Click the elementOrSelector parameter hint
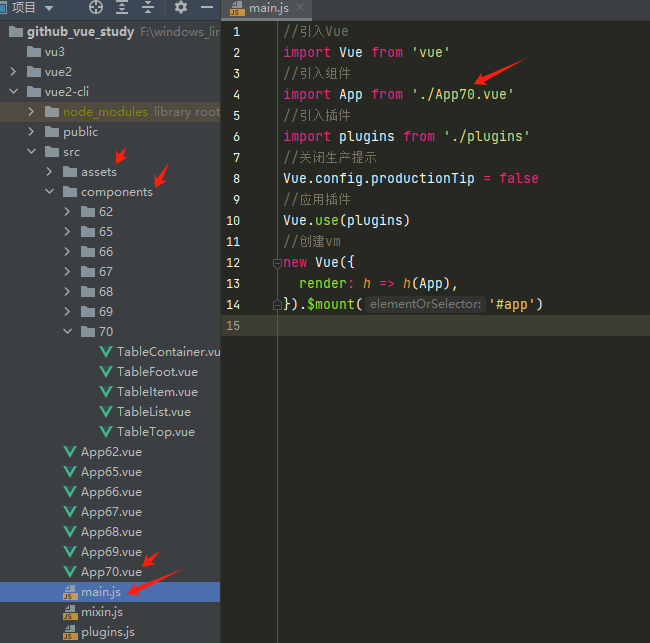650x643 pixels. [425, 304]
